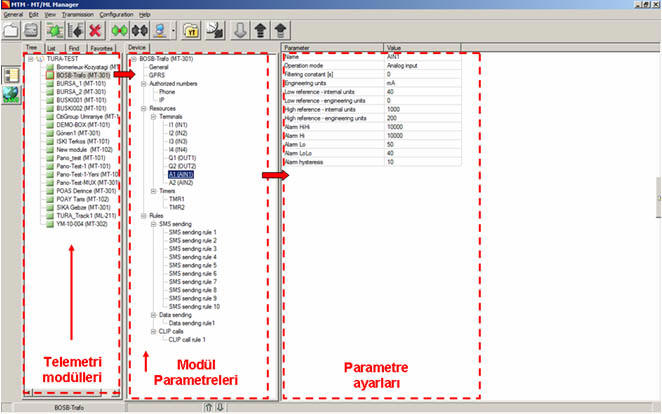Collapse the TURA-TEST root node
The height and width of the screenshot is (414, 662).
point(32,58)
